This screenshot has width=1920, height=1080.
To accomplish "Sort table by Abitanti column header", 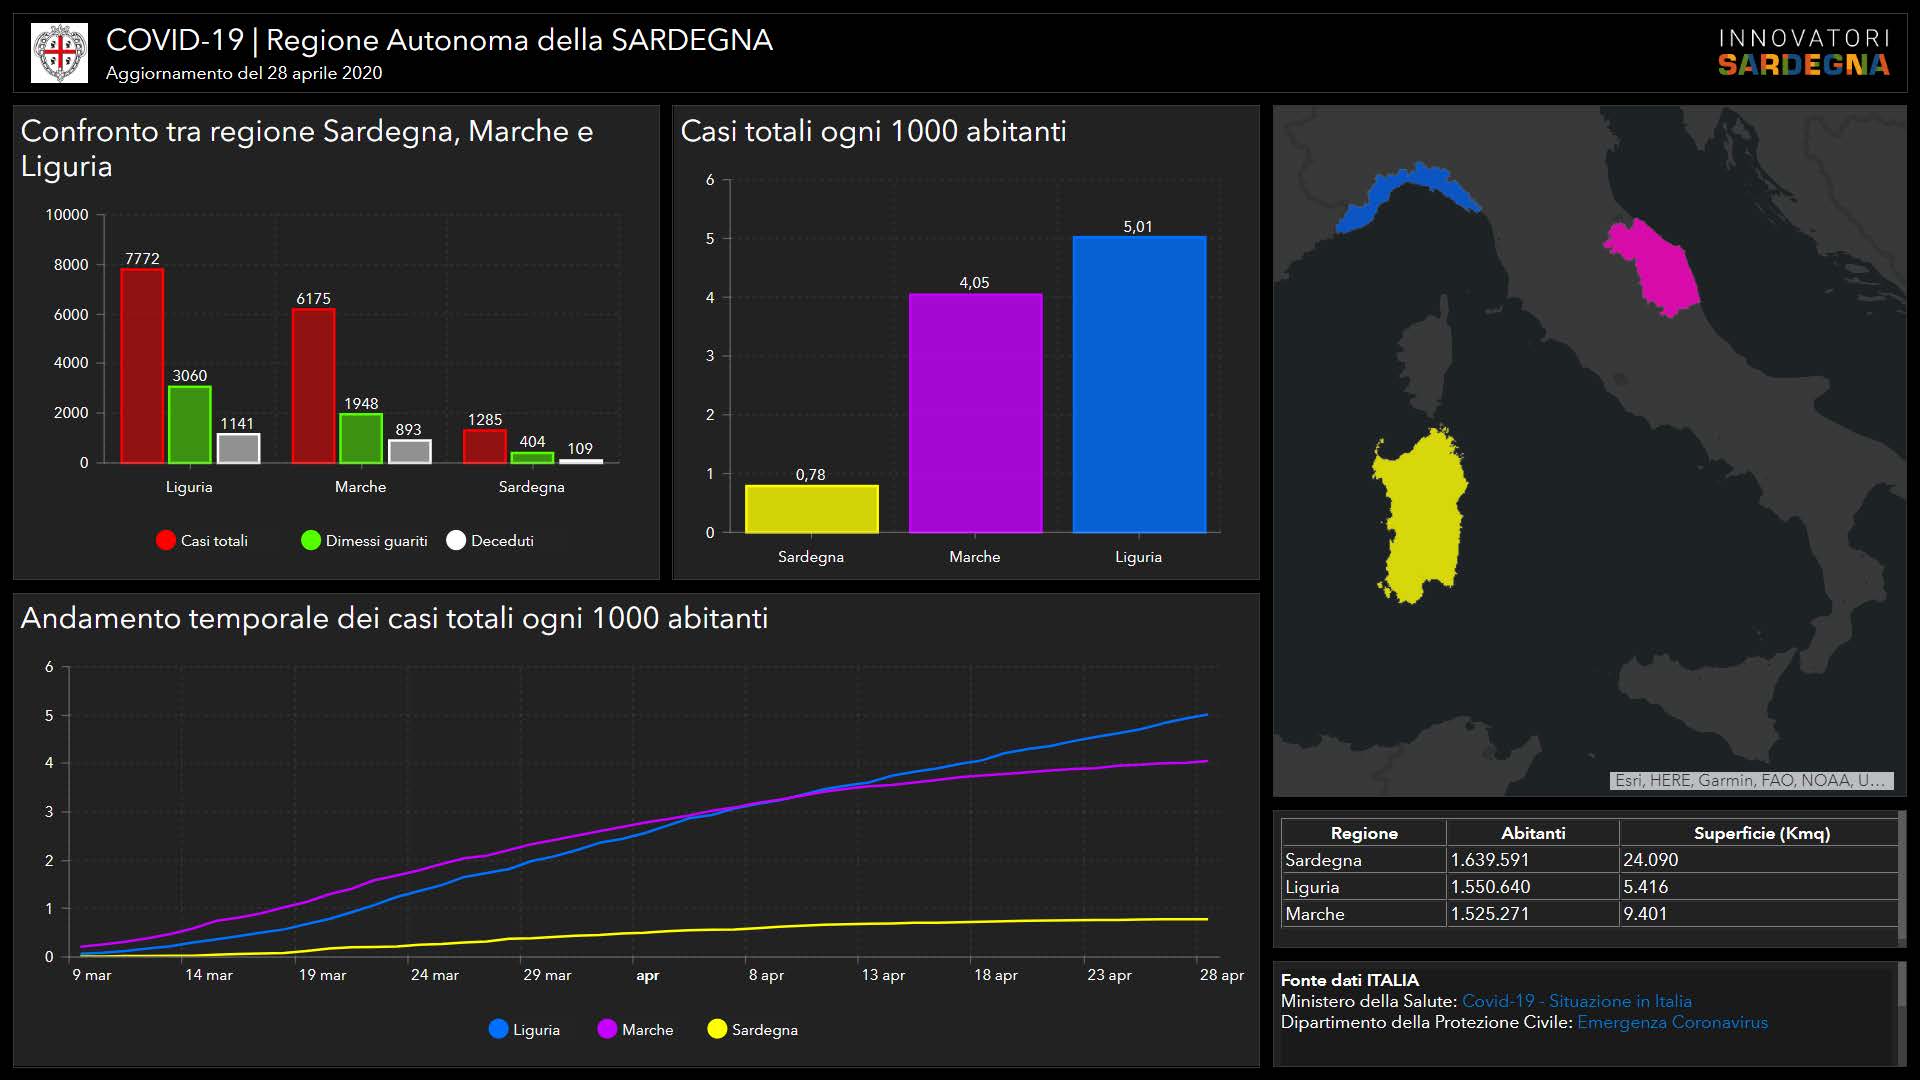I will (x=1532, y=833).
